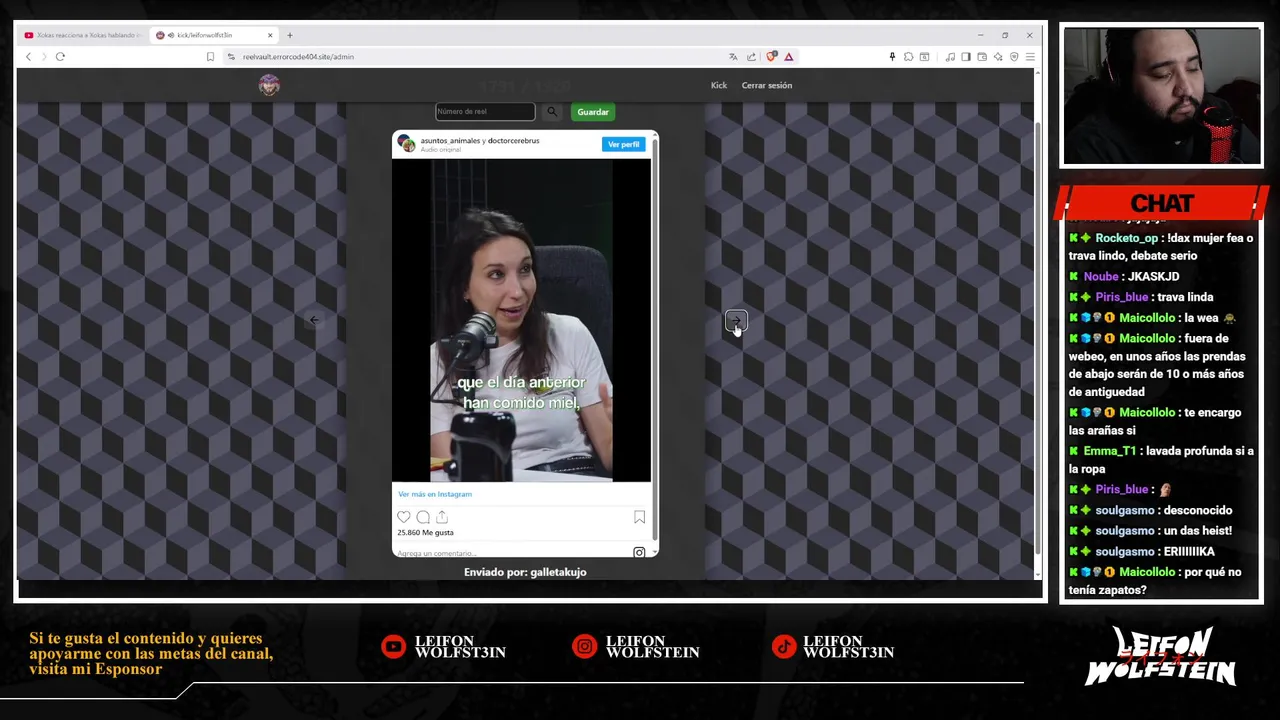Click share icon in address bar
The width and height of the screenshot is (1280, 720).
[751, 57]
